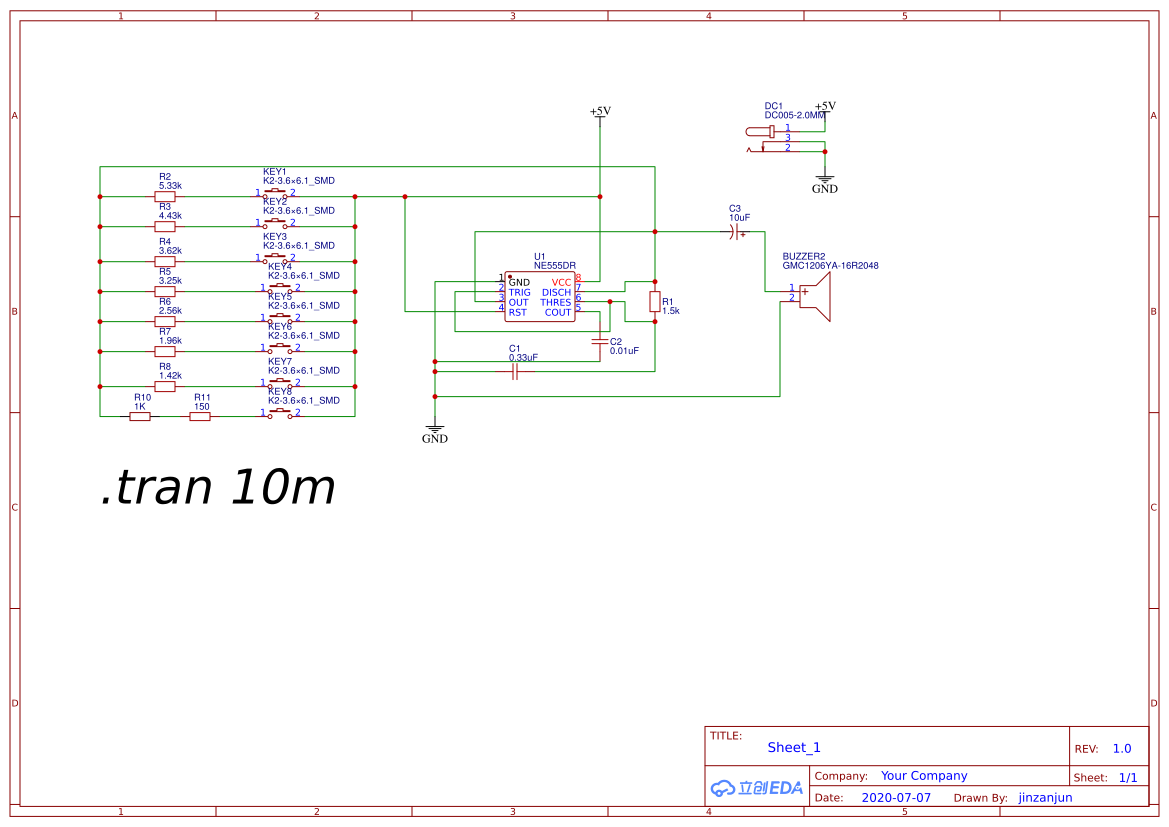Screen dimensions: 1169x827
Task: Click the KEY1 pushbutton switch symbol
Action: (275, 195)
